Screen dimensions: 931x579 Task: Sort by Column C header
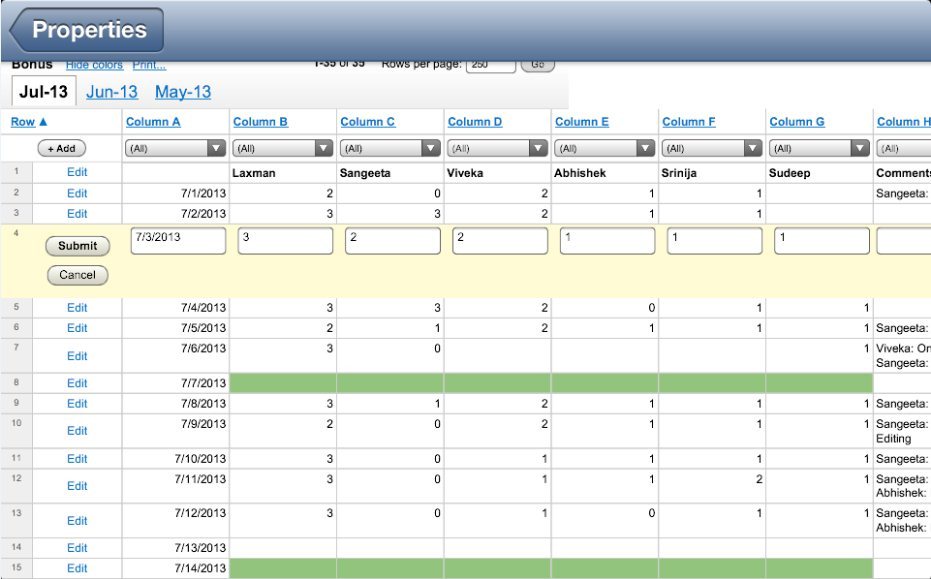(368, 122)
